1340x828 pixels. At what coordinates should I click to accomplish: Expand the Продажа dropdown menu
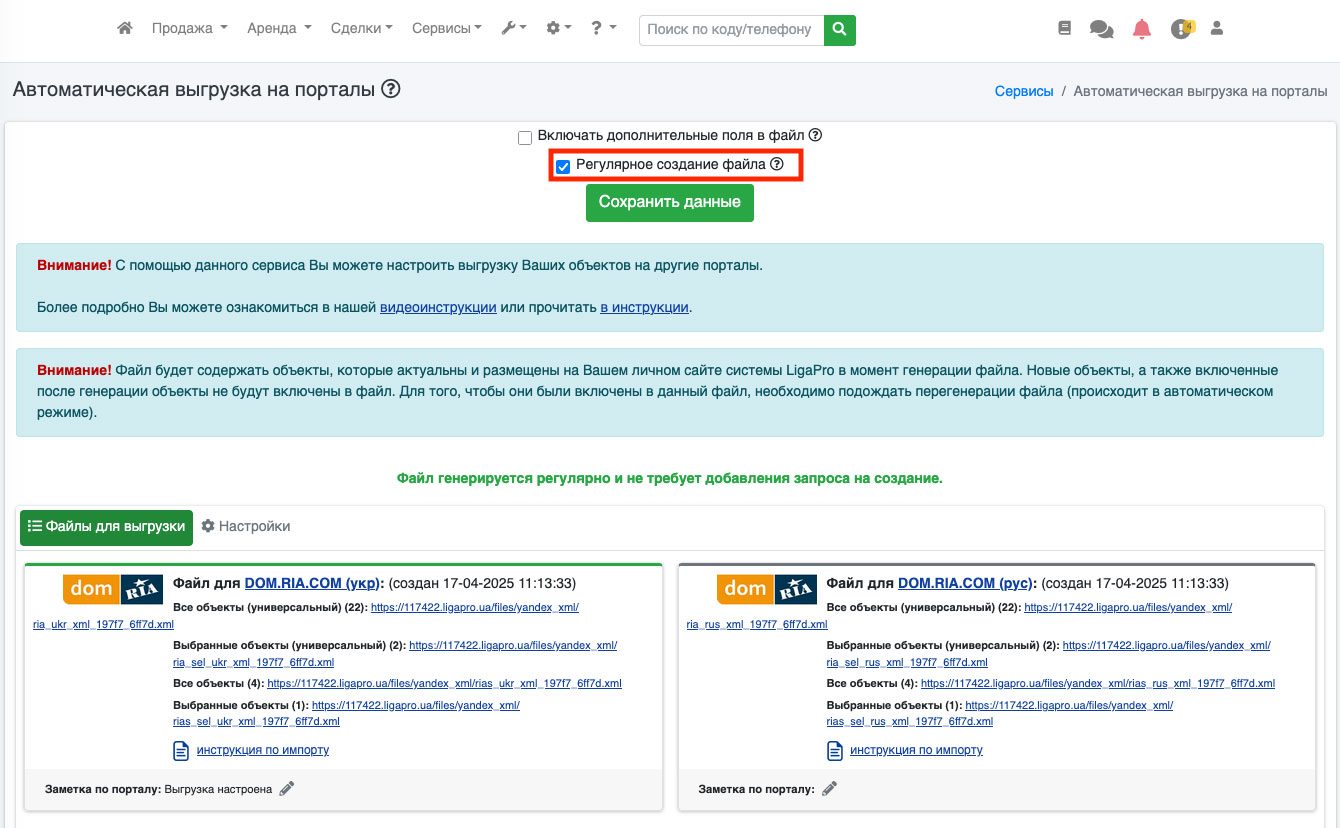point(189,29)
